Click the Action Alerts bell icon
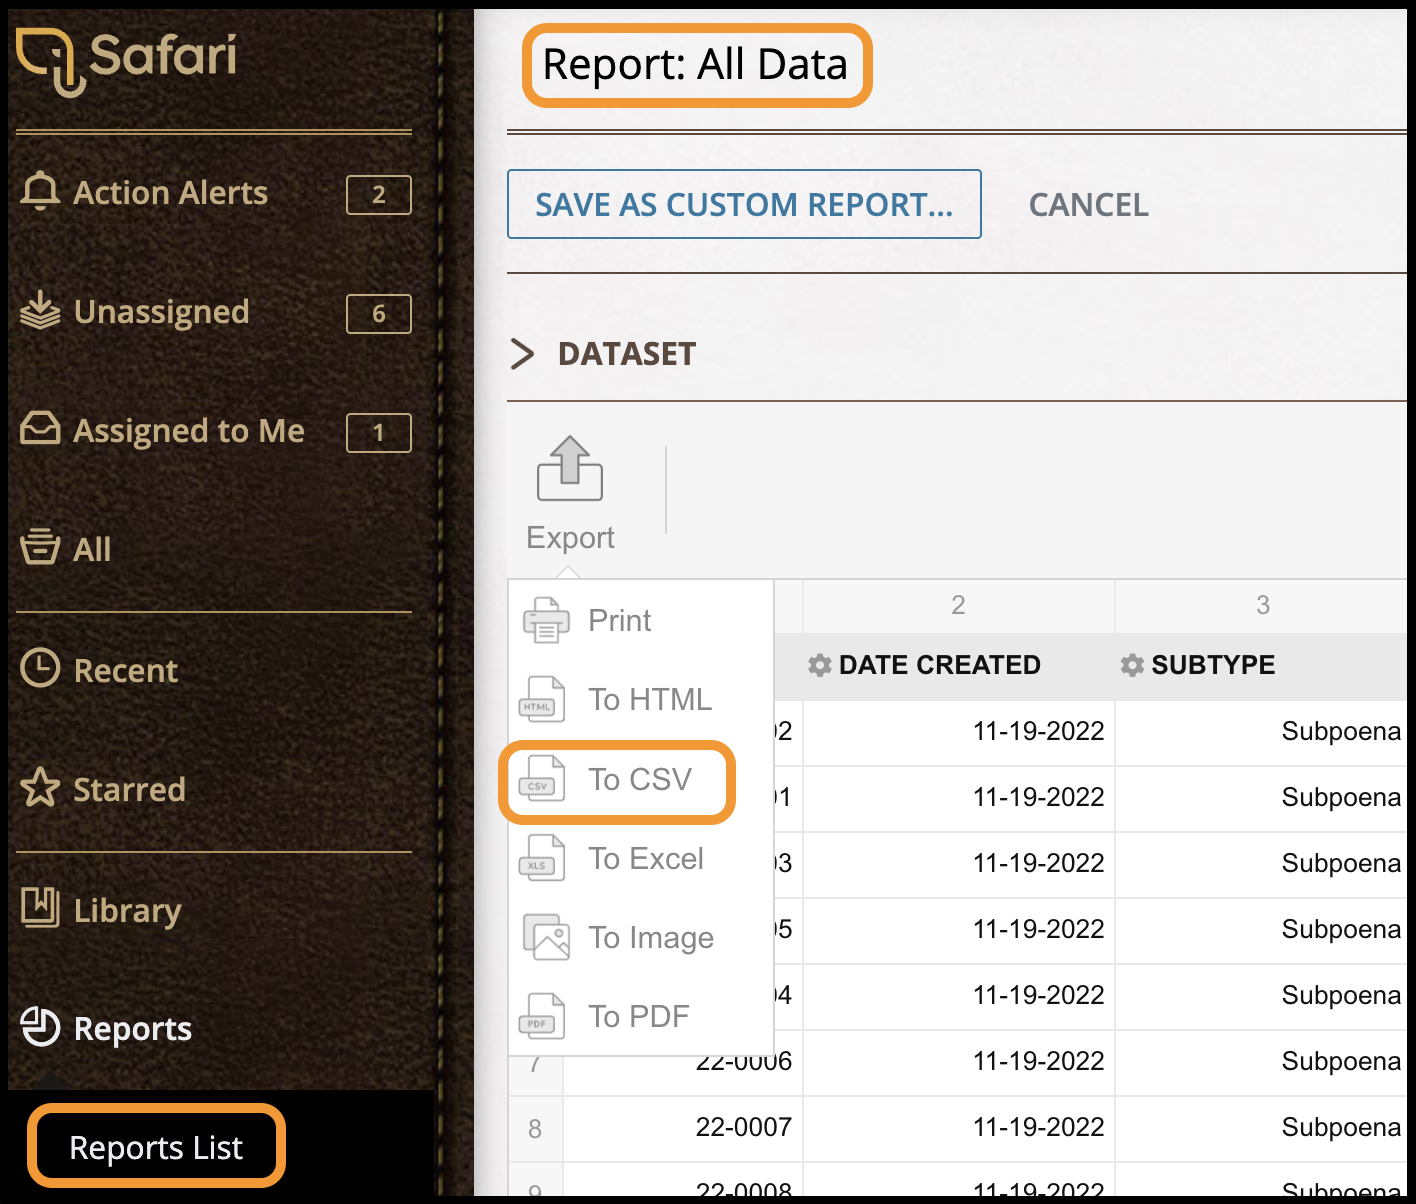1416x1204 pixels. pyautogui.click(x=40, y=191)
